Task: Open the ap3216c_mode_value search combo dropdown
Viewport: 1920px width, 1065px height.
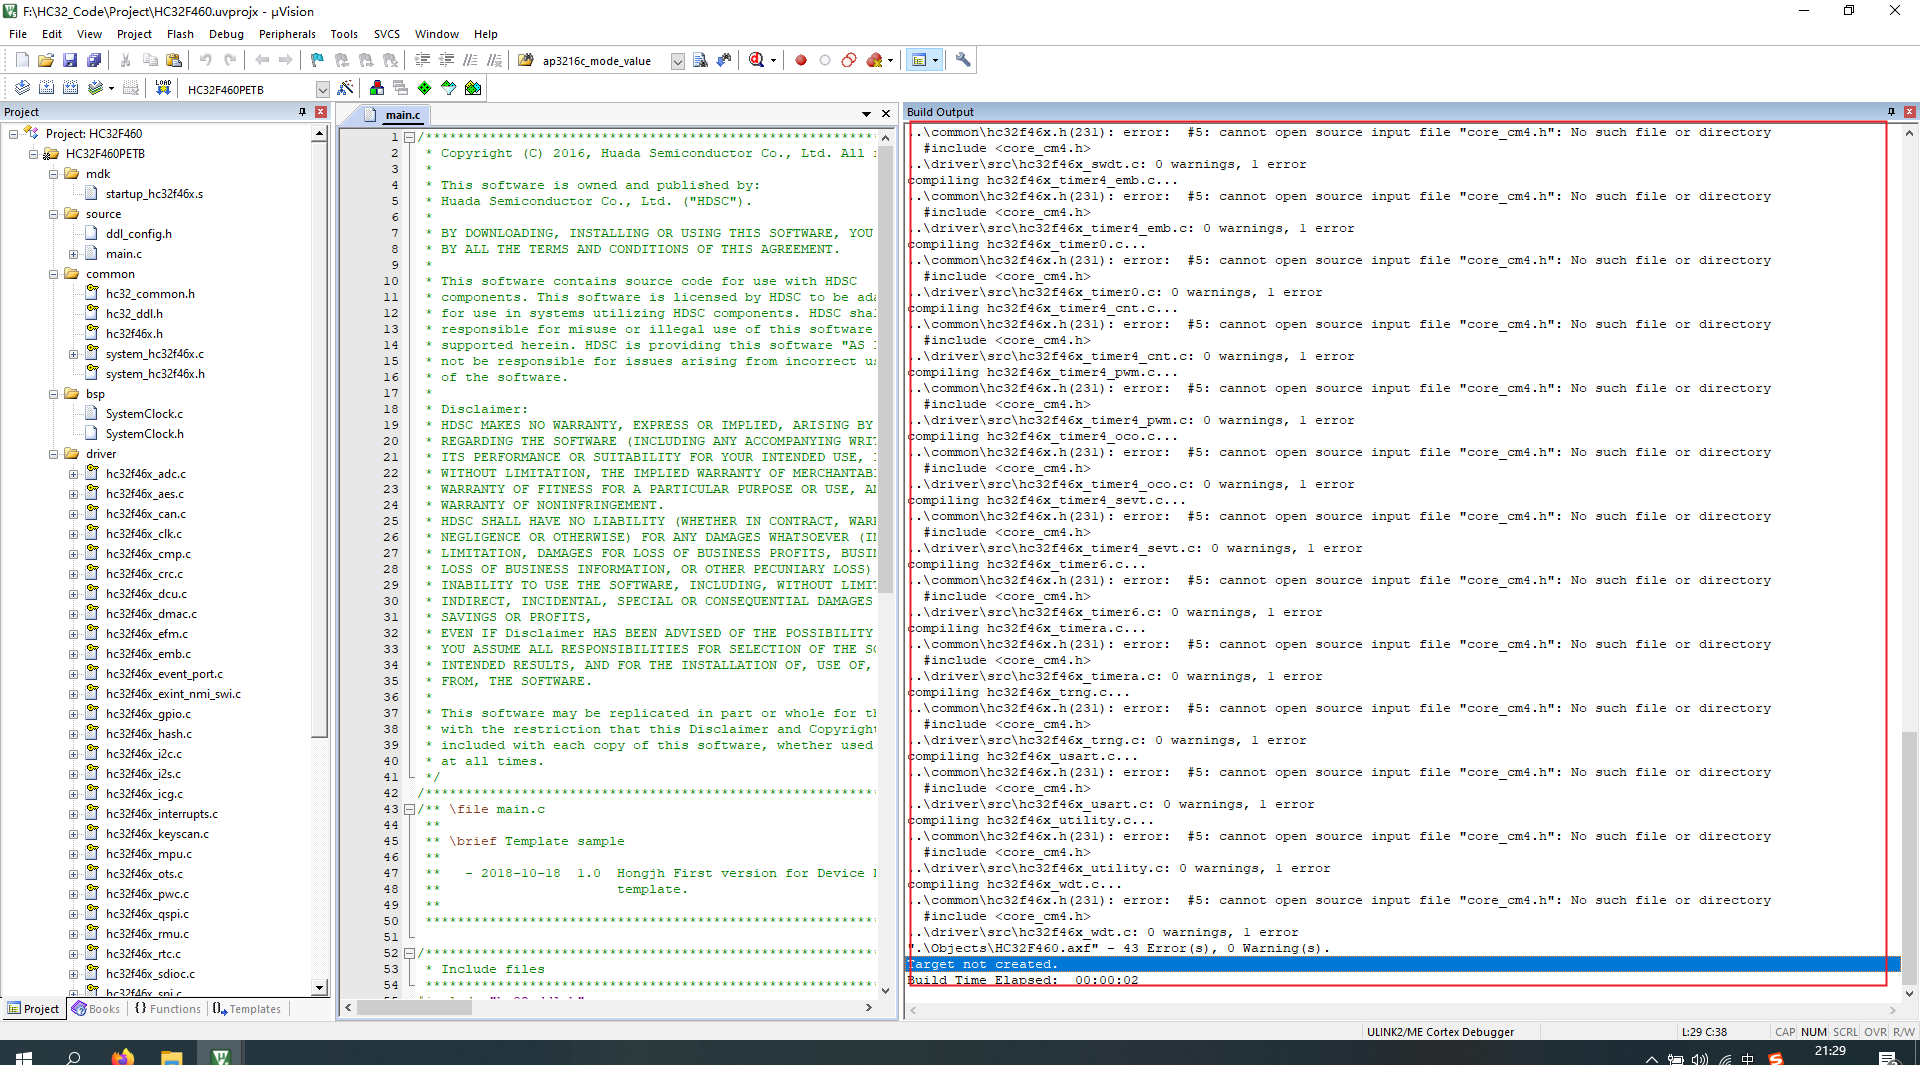Action: [x=677, y=61]
